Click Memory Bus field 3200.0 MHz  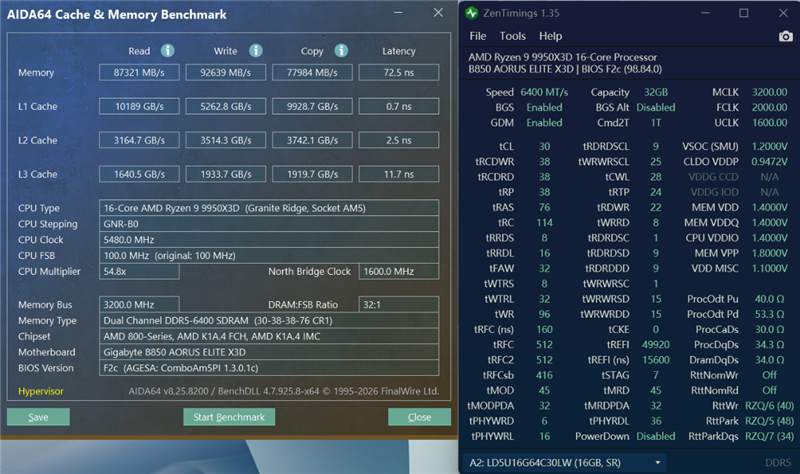pos(139,305)
